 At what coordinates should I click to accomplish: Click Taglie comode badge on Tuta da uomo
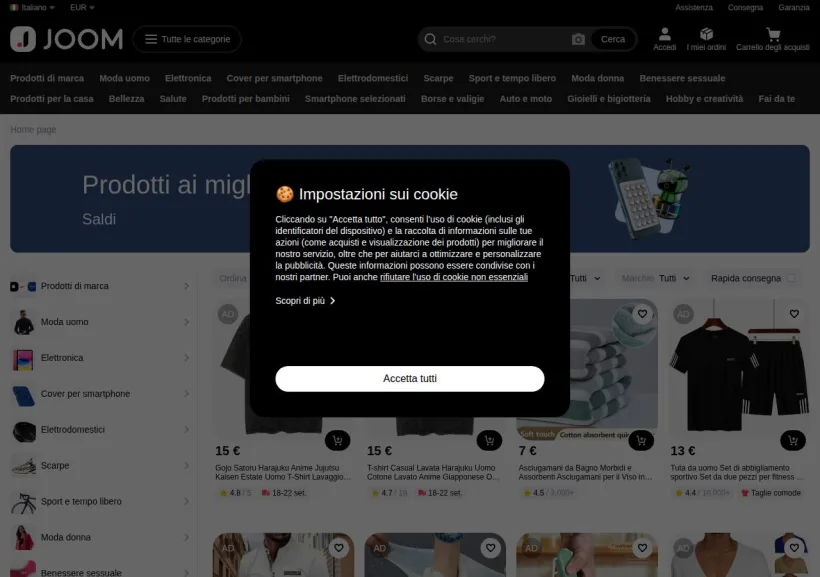coord(771,493)
